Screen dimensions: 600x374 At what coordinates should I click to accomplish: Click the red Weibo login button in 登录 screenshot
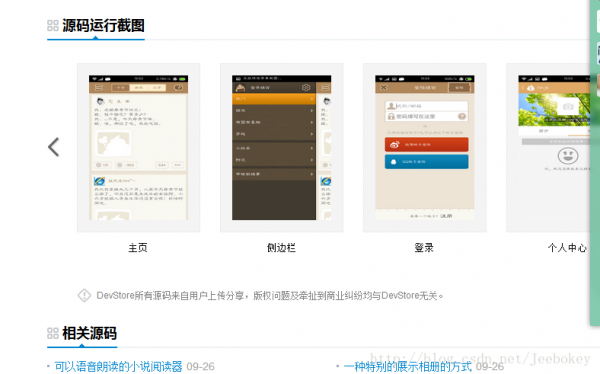426,145
